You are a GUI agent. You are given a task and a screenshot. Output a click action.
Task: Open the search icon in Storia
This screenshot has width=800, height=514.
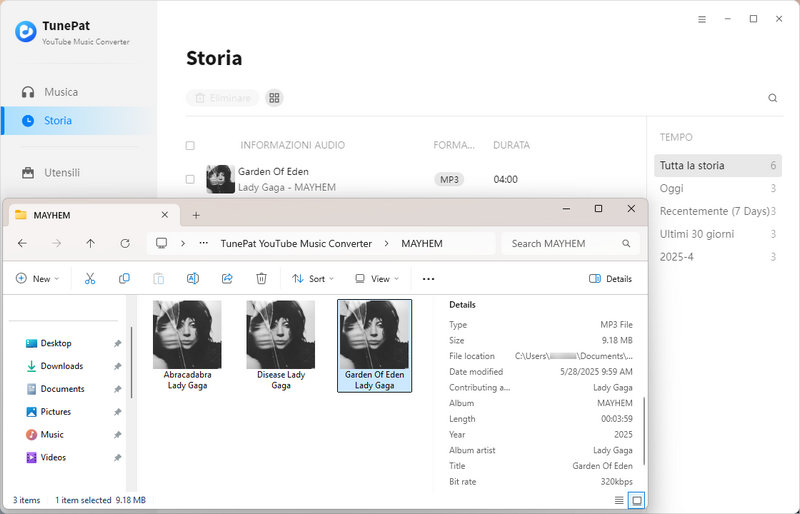tap(772, 97)
